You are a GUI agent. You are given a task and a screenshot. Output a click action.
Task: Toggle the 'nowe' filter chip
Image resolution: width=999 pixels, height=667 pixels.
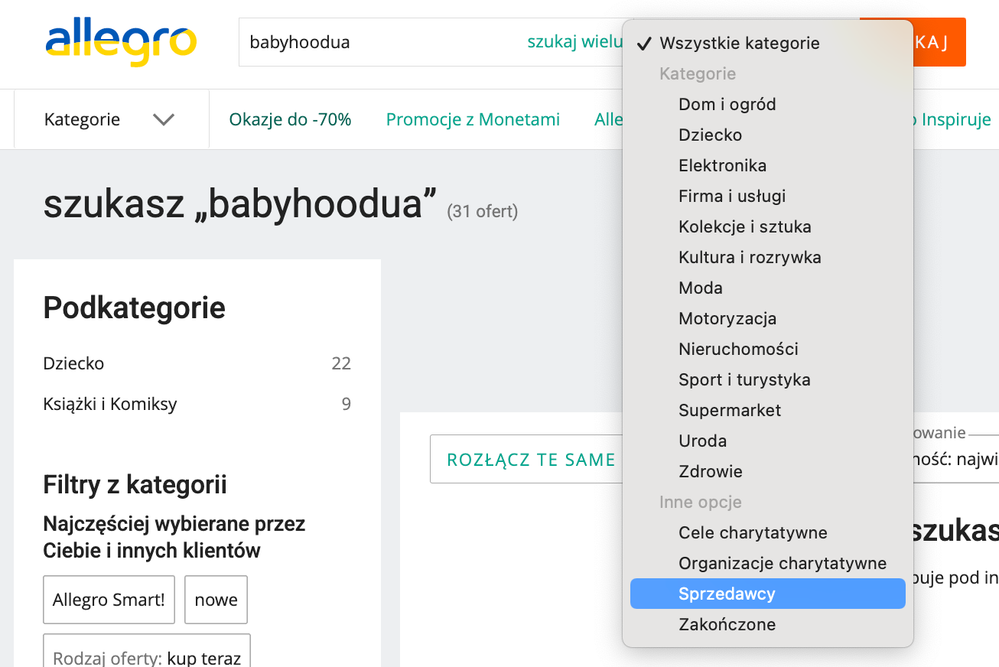click(x=216, y=599)
